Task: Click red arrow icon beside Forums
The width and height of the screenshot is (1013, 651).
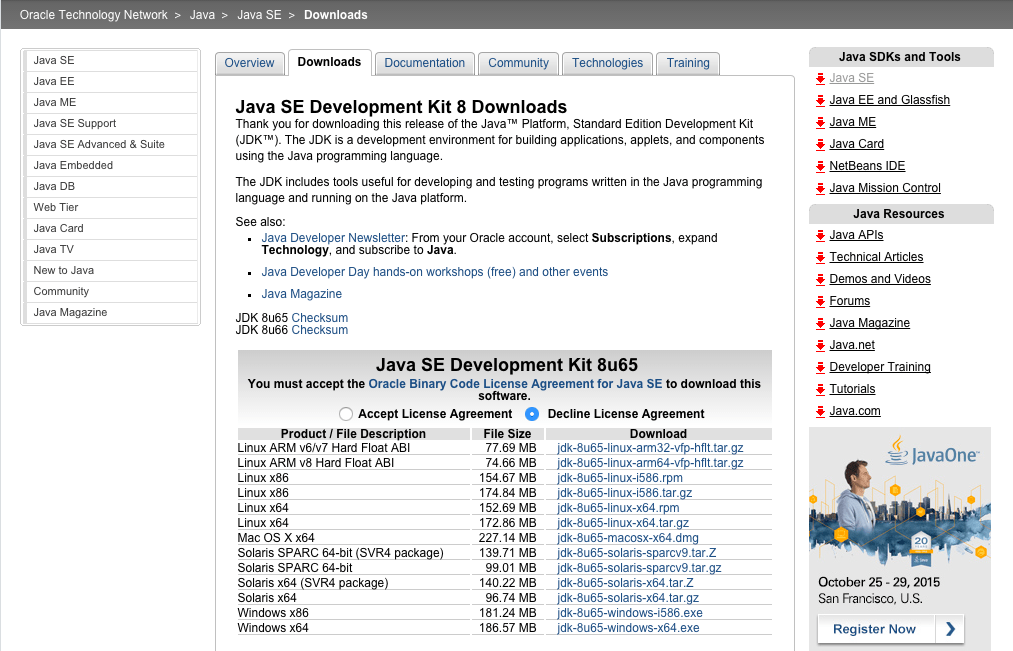Action: click(820, 302)
